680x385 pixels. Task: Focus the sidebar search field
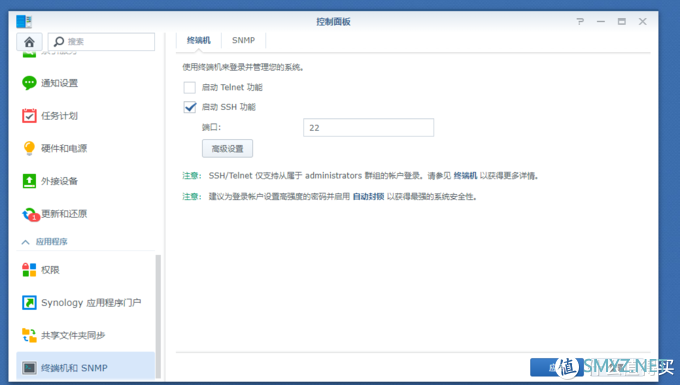(x=101, y=42)
